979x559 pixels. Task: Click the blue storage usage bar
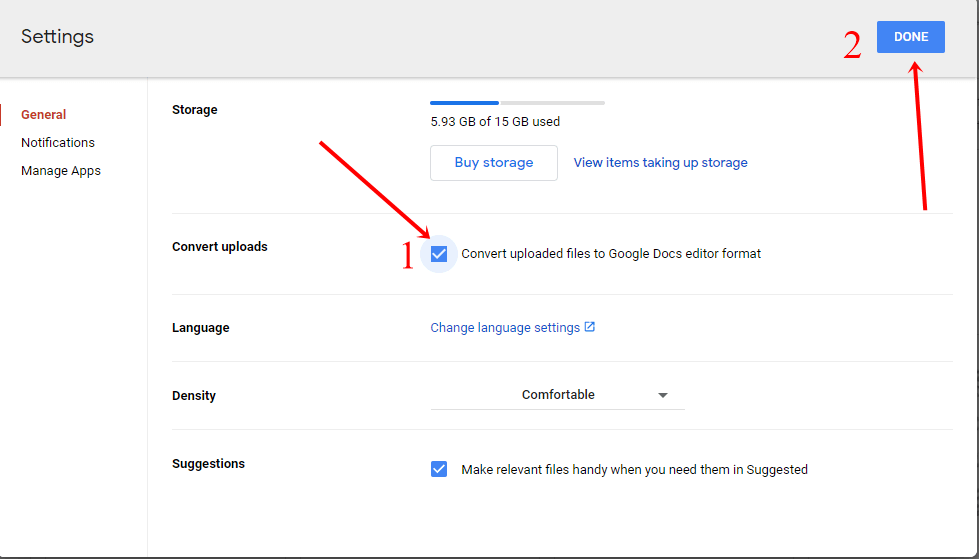click(465, 102)
